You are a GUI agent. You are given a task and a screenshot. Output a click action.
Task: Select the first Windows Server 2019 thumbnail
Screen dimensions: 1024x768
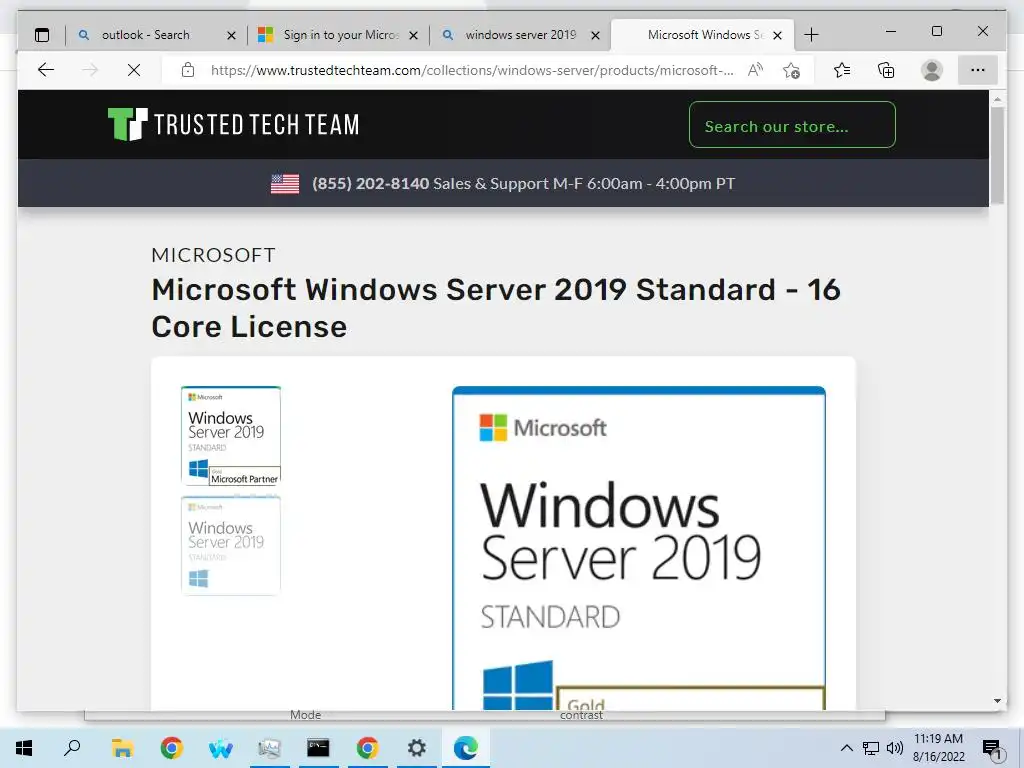[x=231, y=436]
